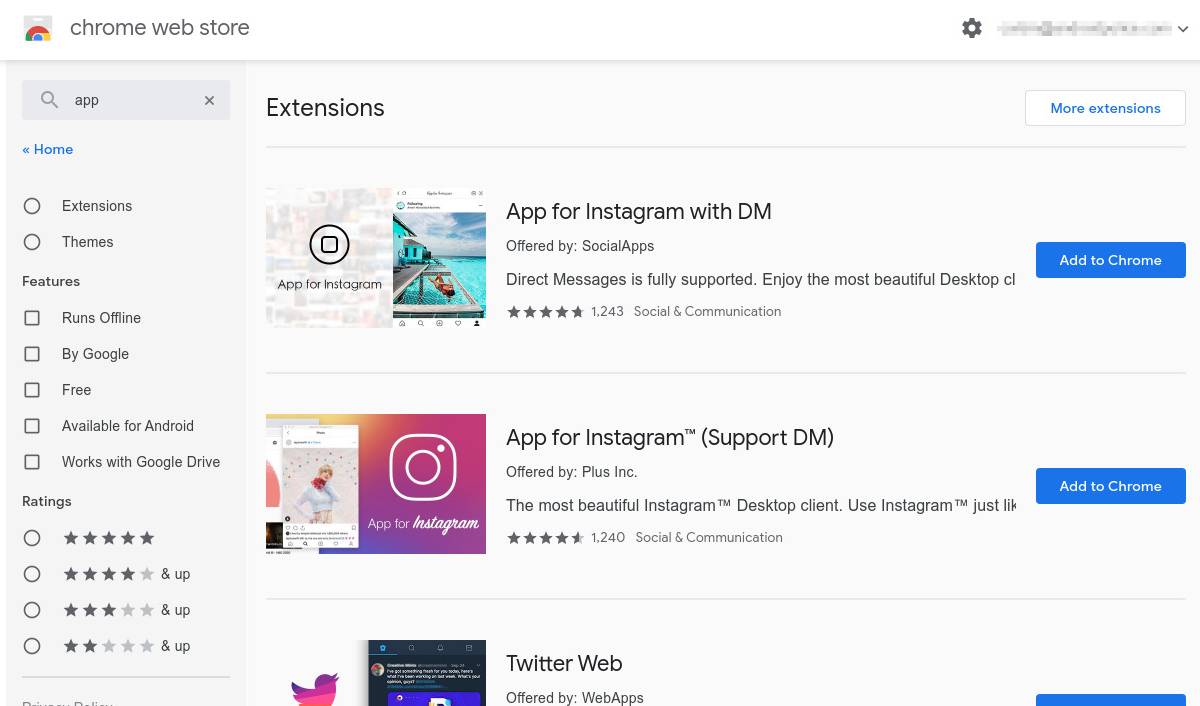Image resolution: width=1200 pixels, height=706 pixels.
Task: Open the settings gear menu
Action: 971,28
